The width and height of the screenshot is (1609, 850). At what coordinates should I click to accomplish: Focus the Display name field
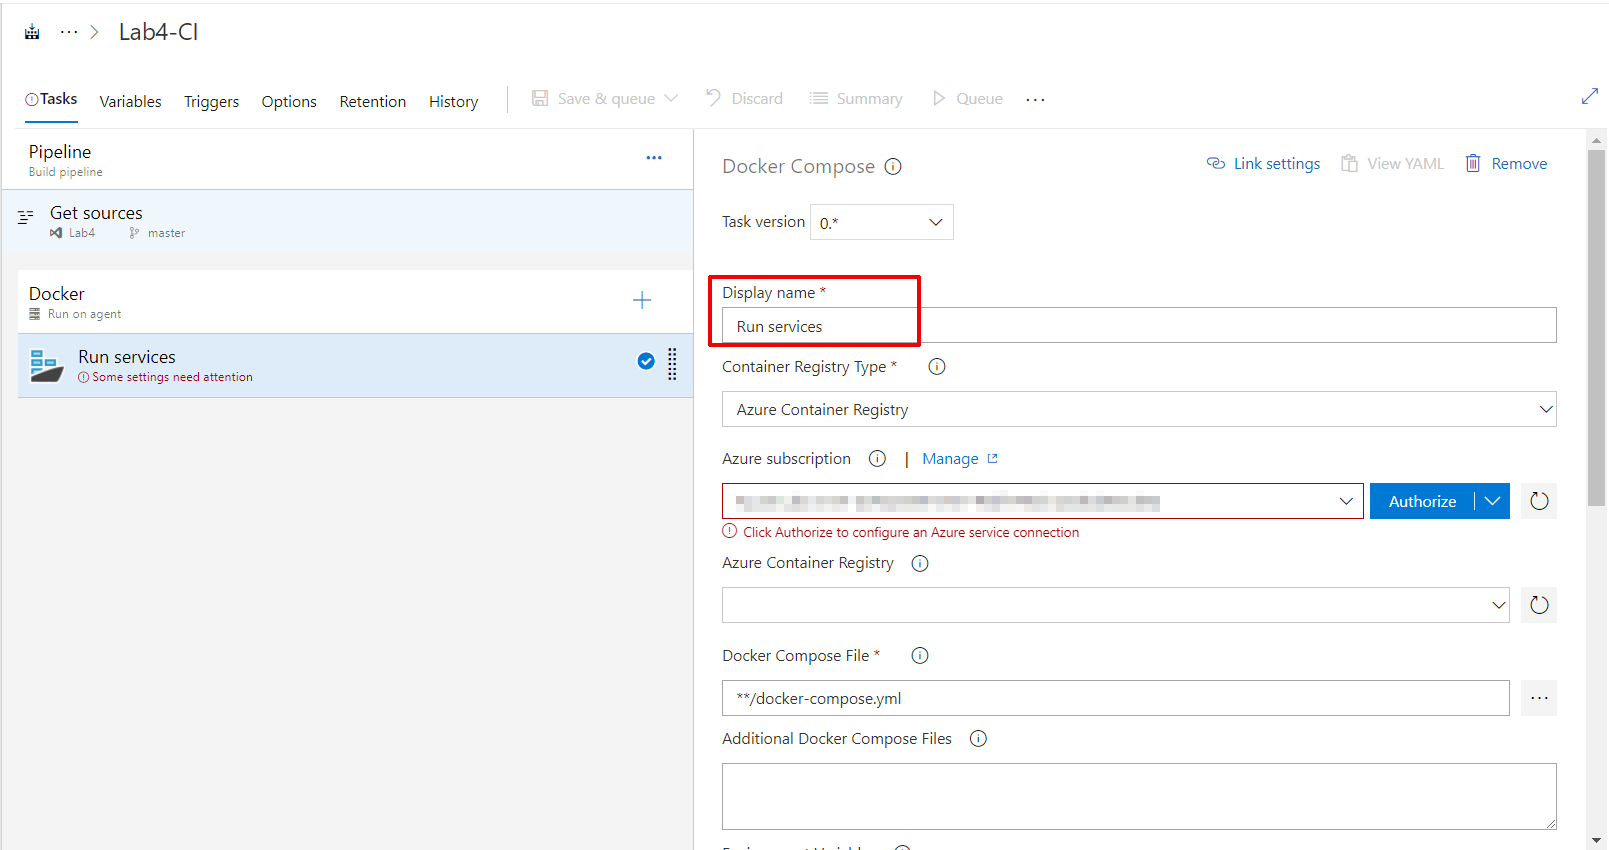click(1139, 326)
